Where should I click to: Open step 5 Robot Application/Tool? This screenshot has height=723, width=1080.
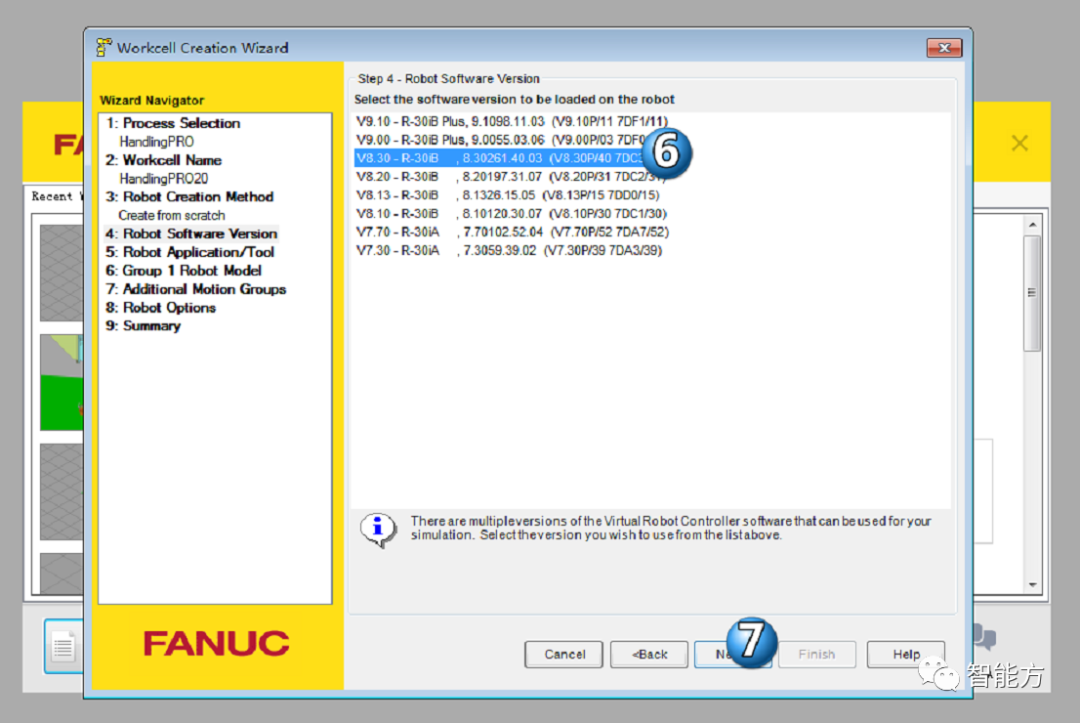coord(190,253)
